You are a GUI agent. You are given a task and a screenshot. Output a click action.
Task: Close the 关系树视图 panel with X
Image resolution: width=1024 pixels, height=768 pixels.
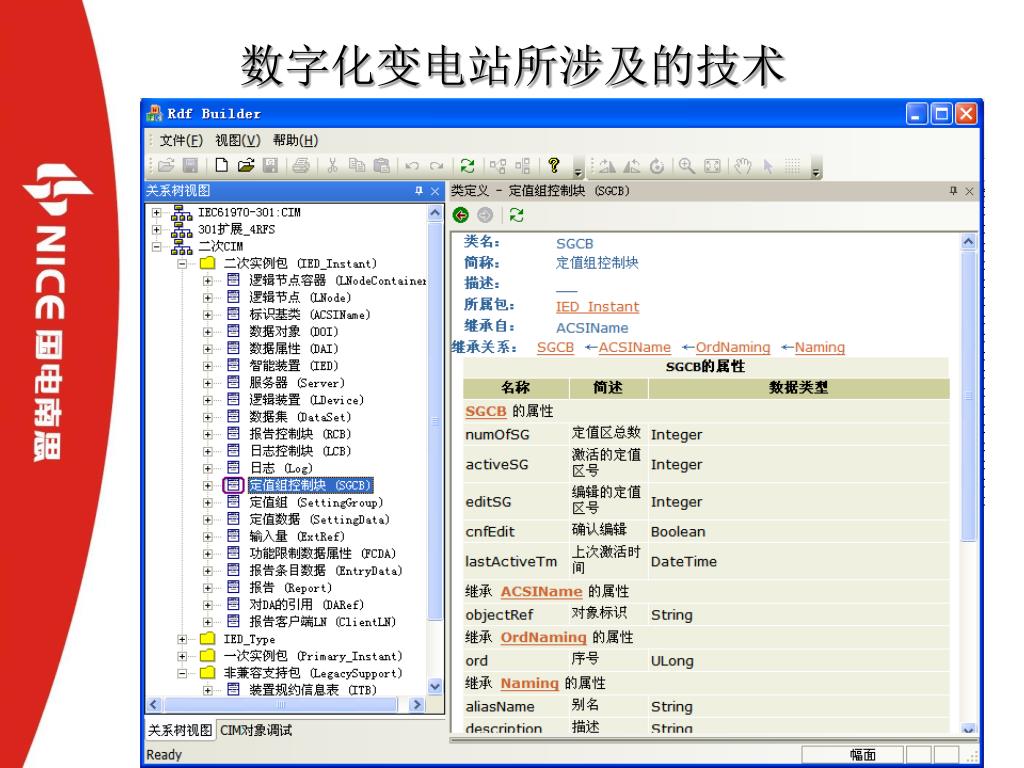(435, 191)
